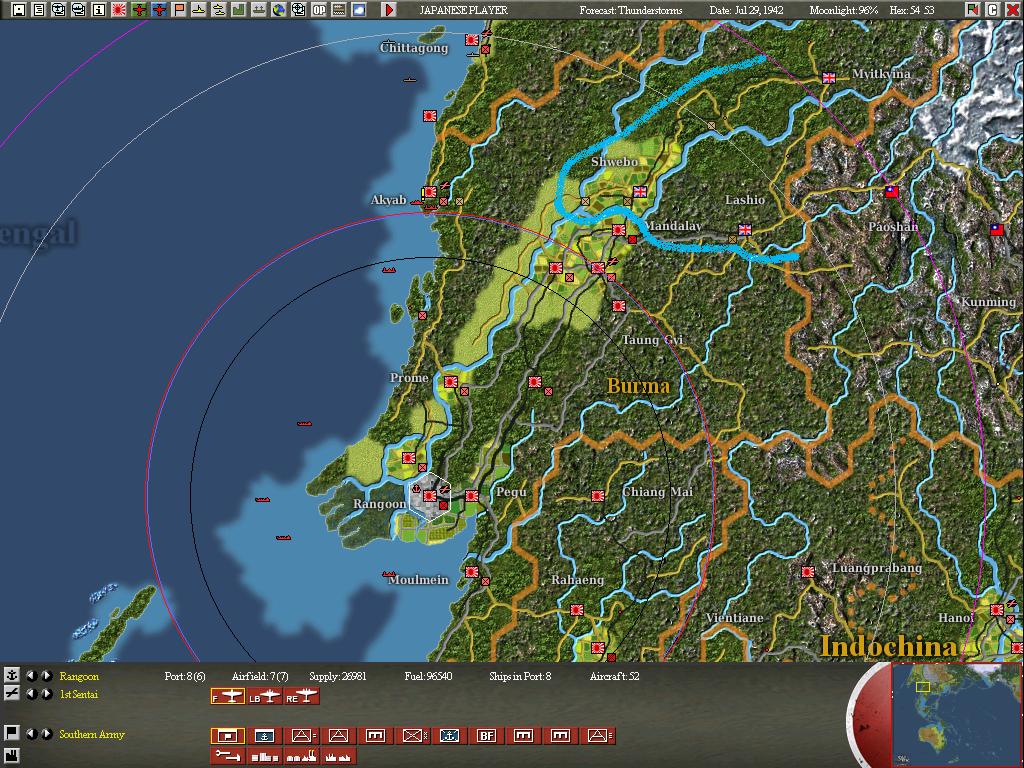Click the British flag unit near Lashio

[x=744, y=229]
